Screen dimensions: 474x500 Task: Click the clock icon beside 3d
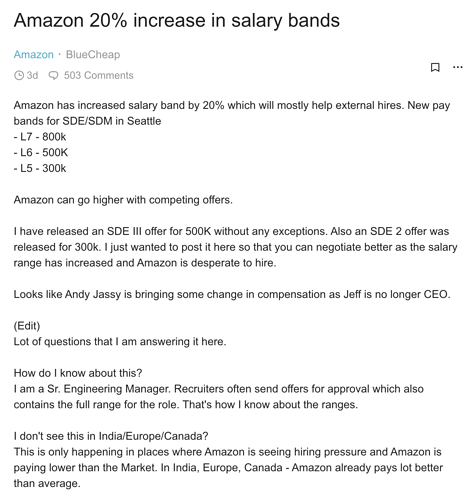[x=19, y=75]
